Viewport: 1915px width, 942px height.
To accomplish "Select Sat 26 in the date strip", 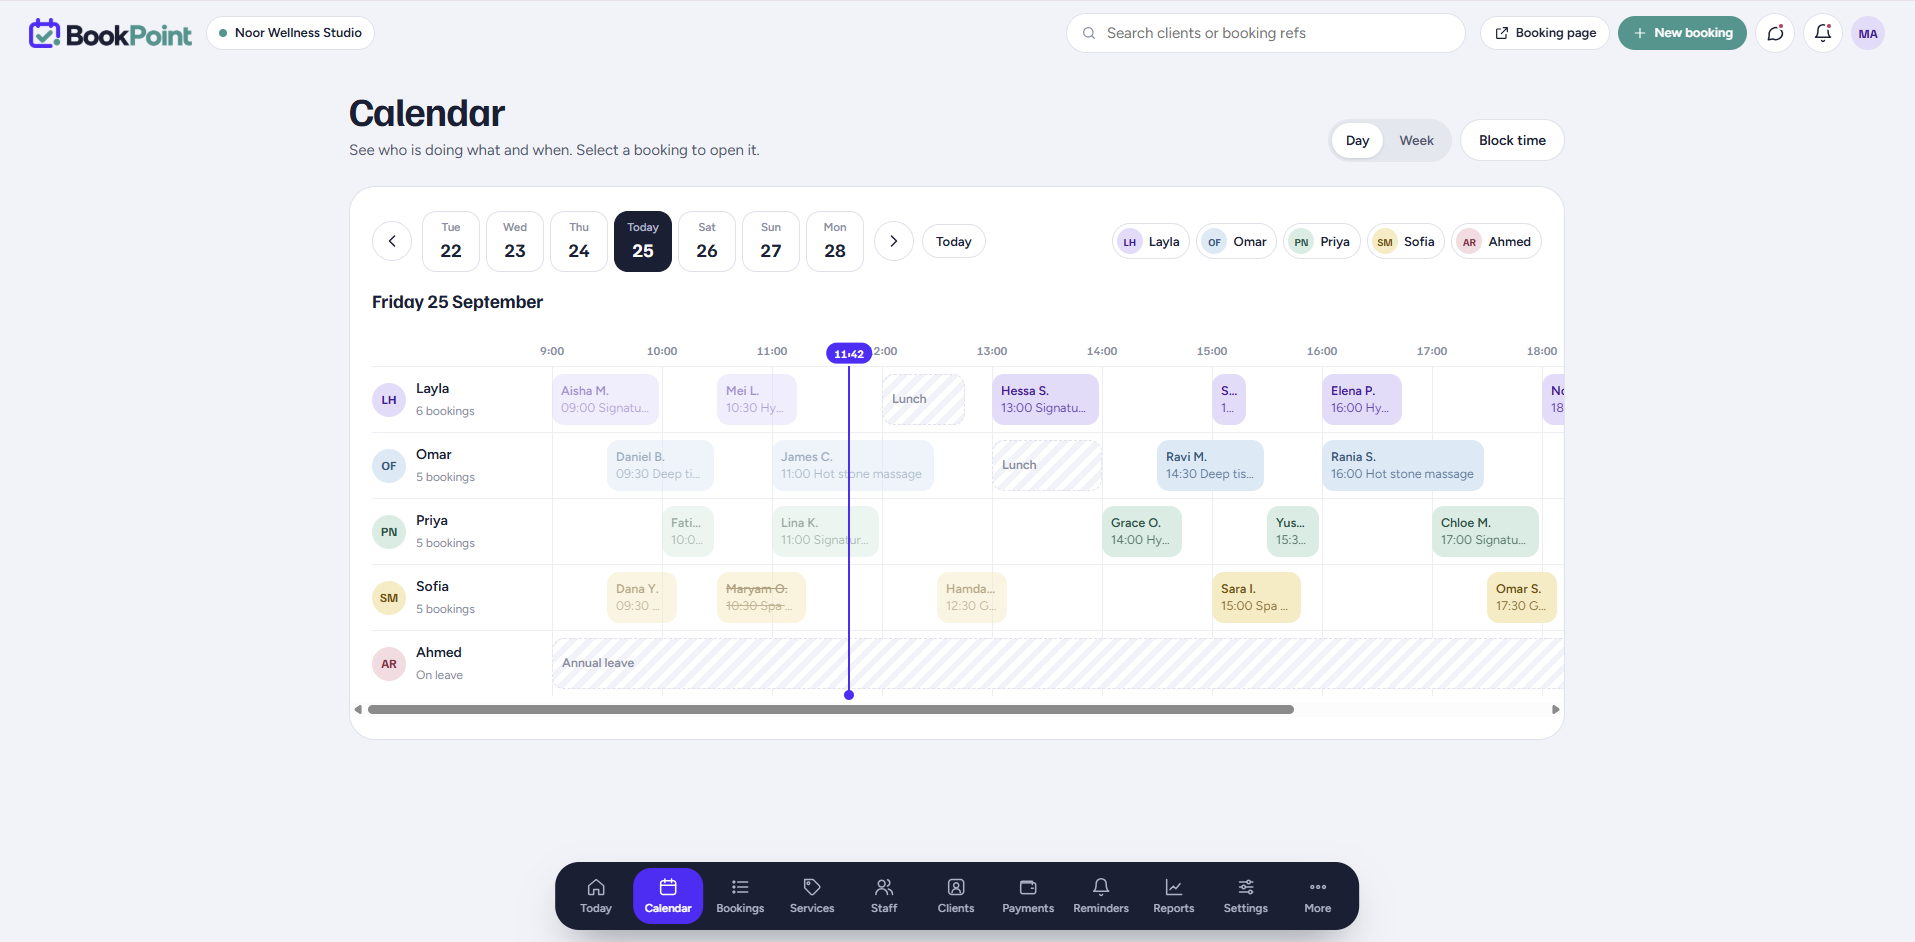I will (x=707, y=241).
